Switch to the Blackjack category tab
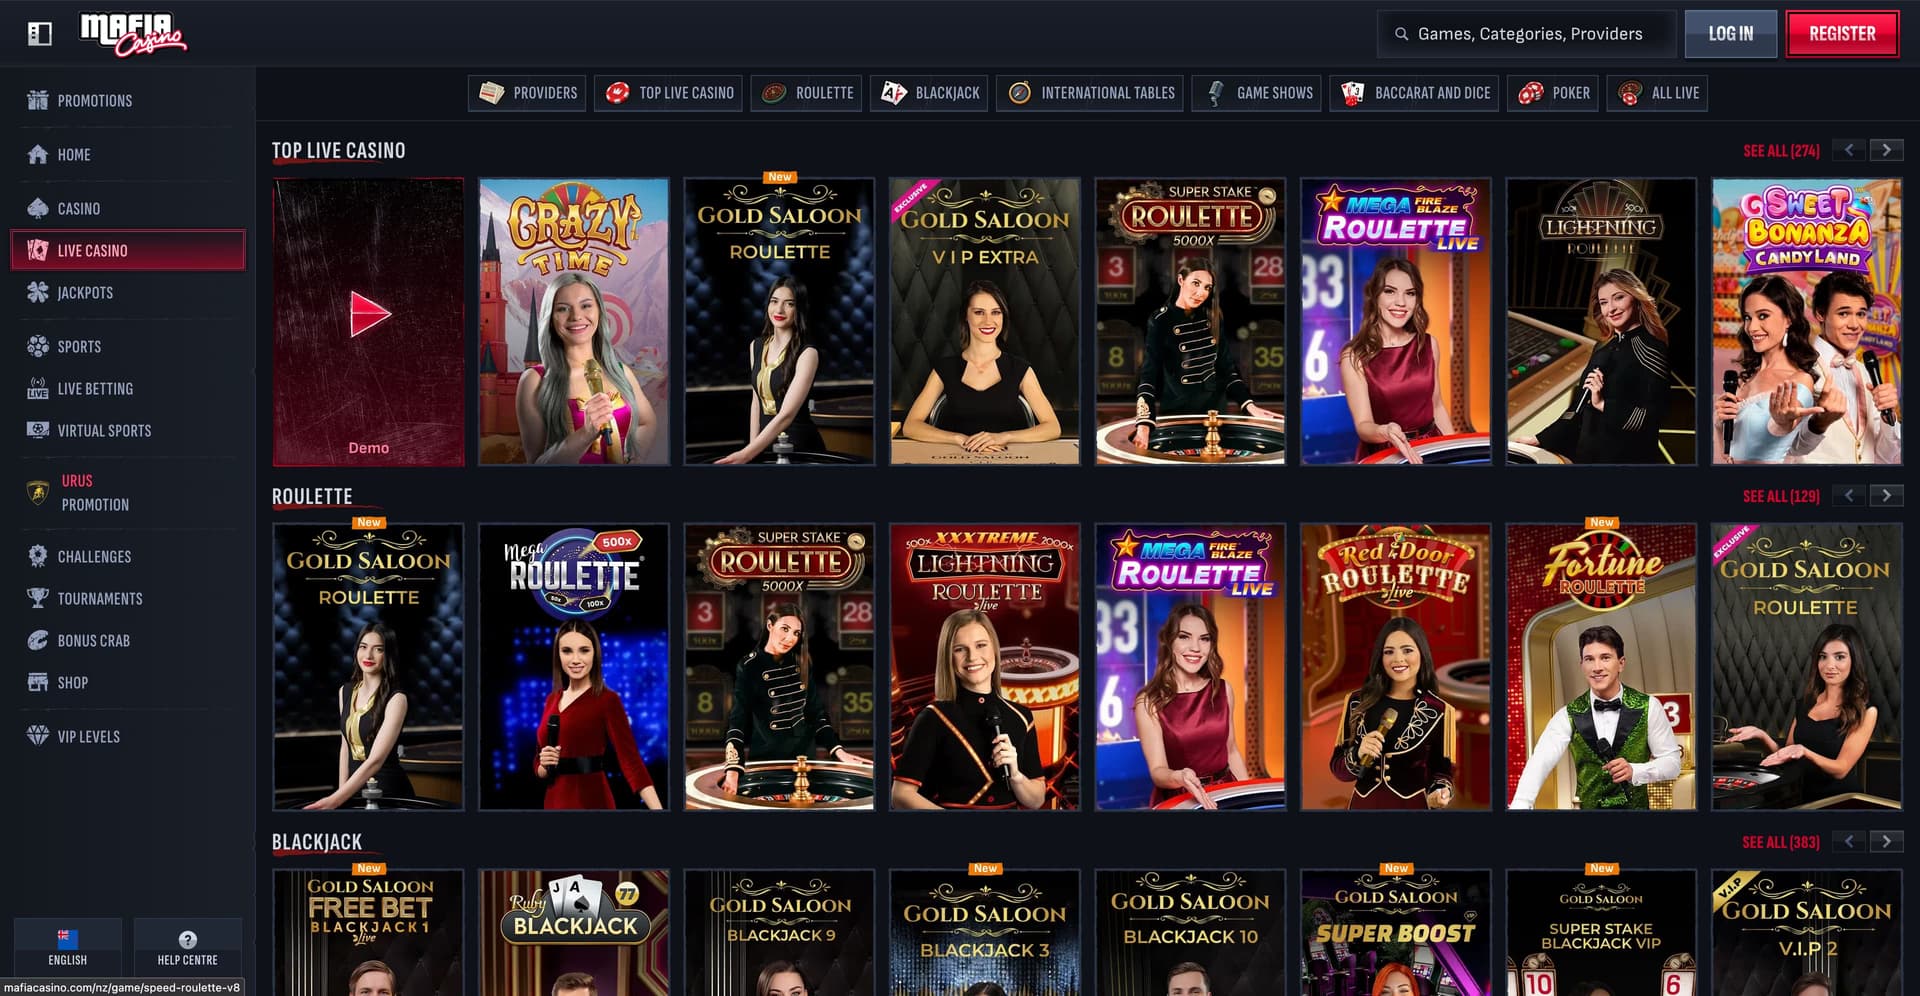The height and width of the screenshot is (996, 1920). point(928,93)
